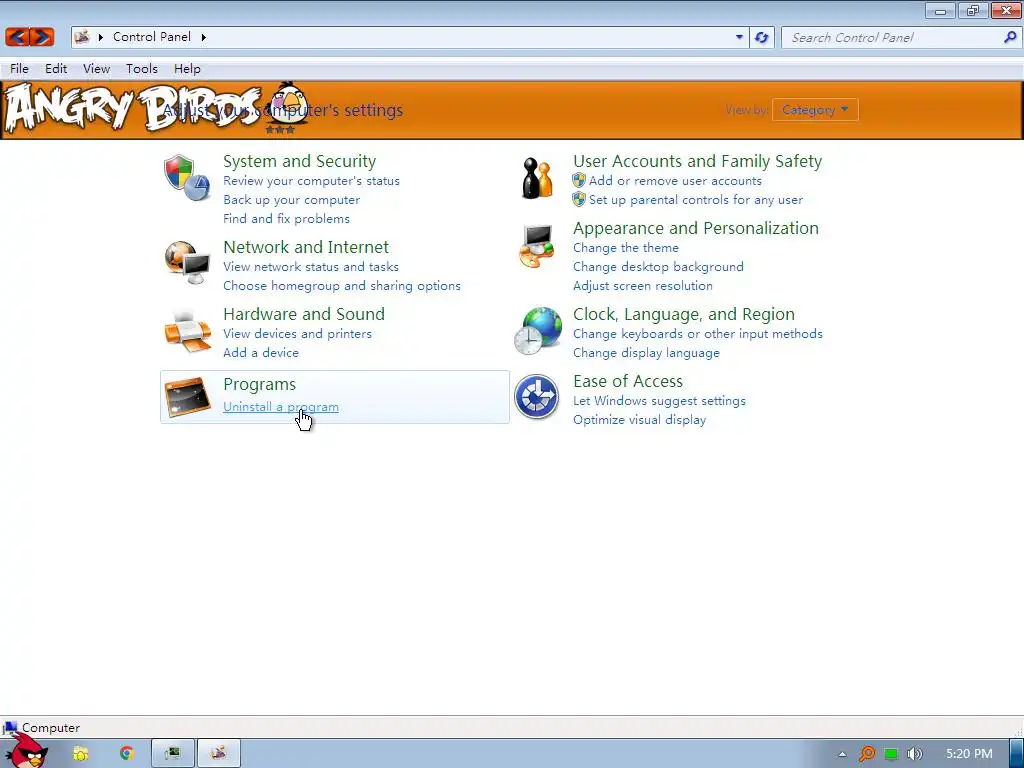The image size is (1024, 768).
Task: Click Adjust screen resolution
Action: point(643,285)
